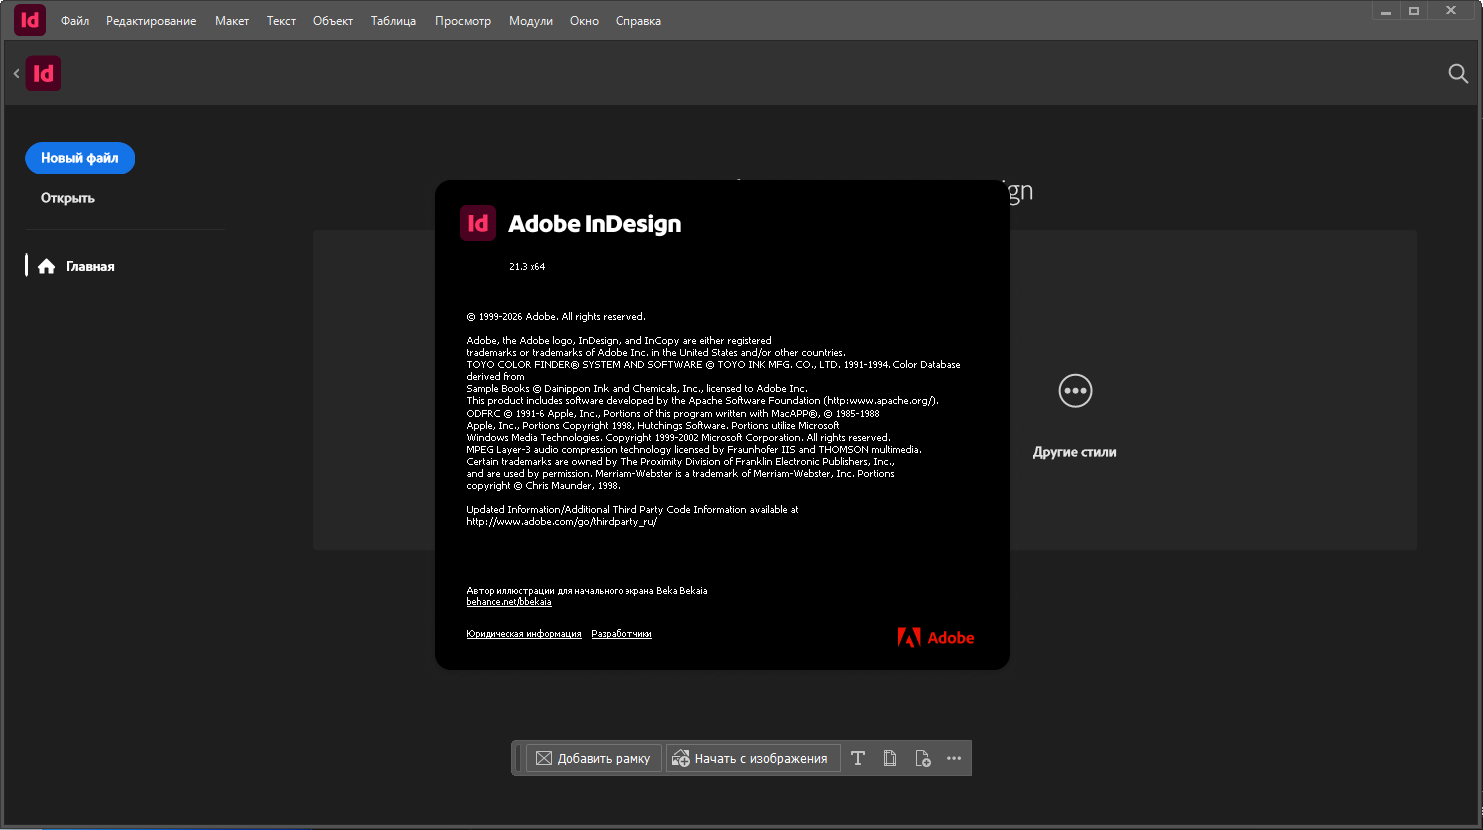Viewport: 1483px width, 830px height.
Task: Open the Файл menu
Action: click(x=75, y=21)
